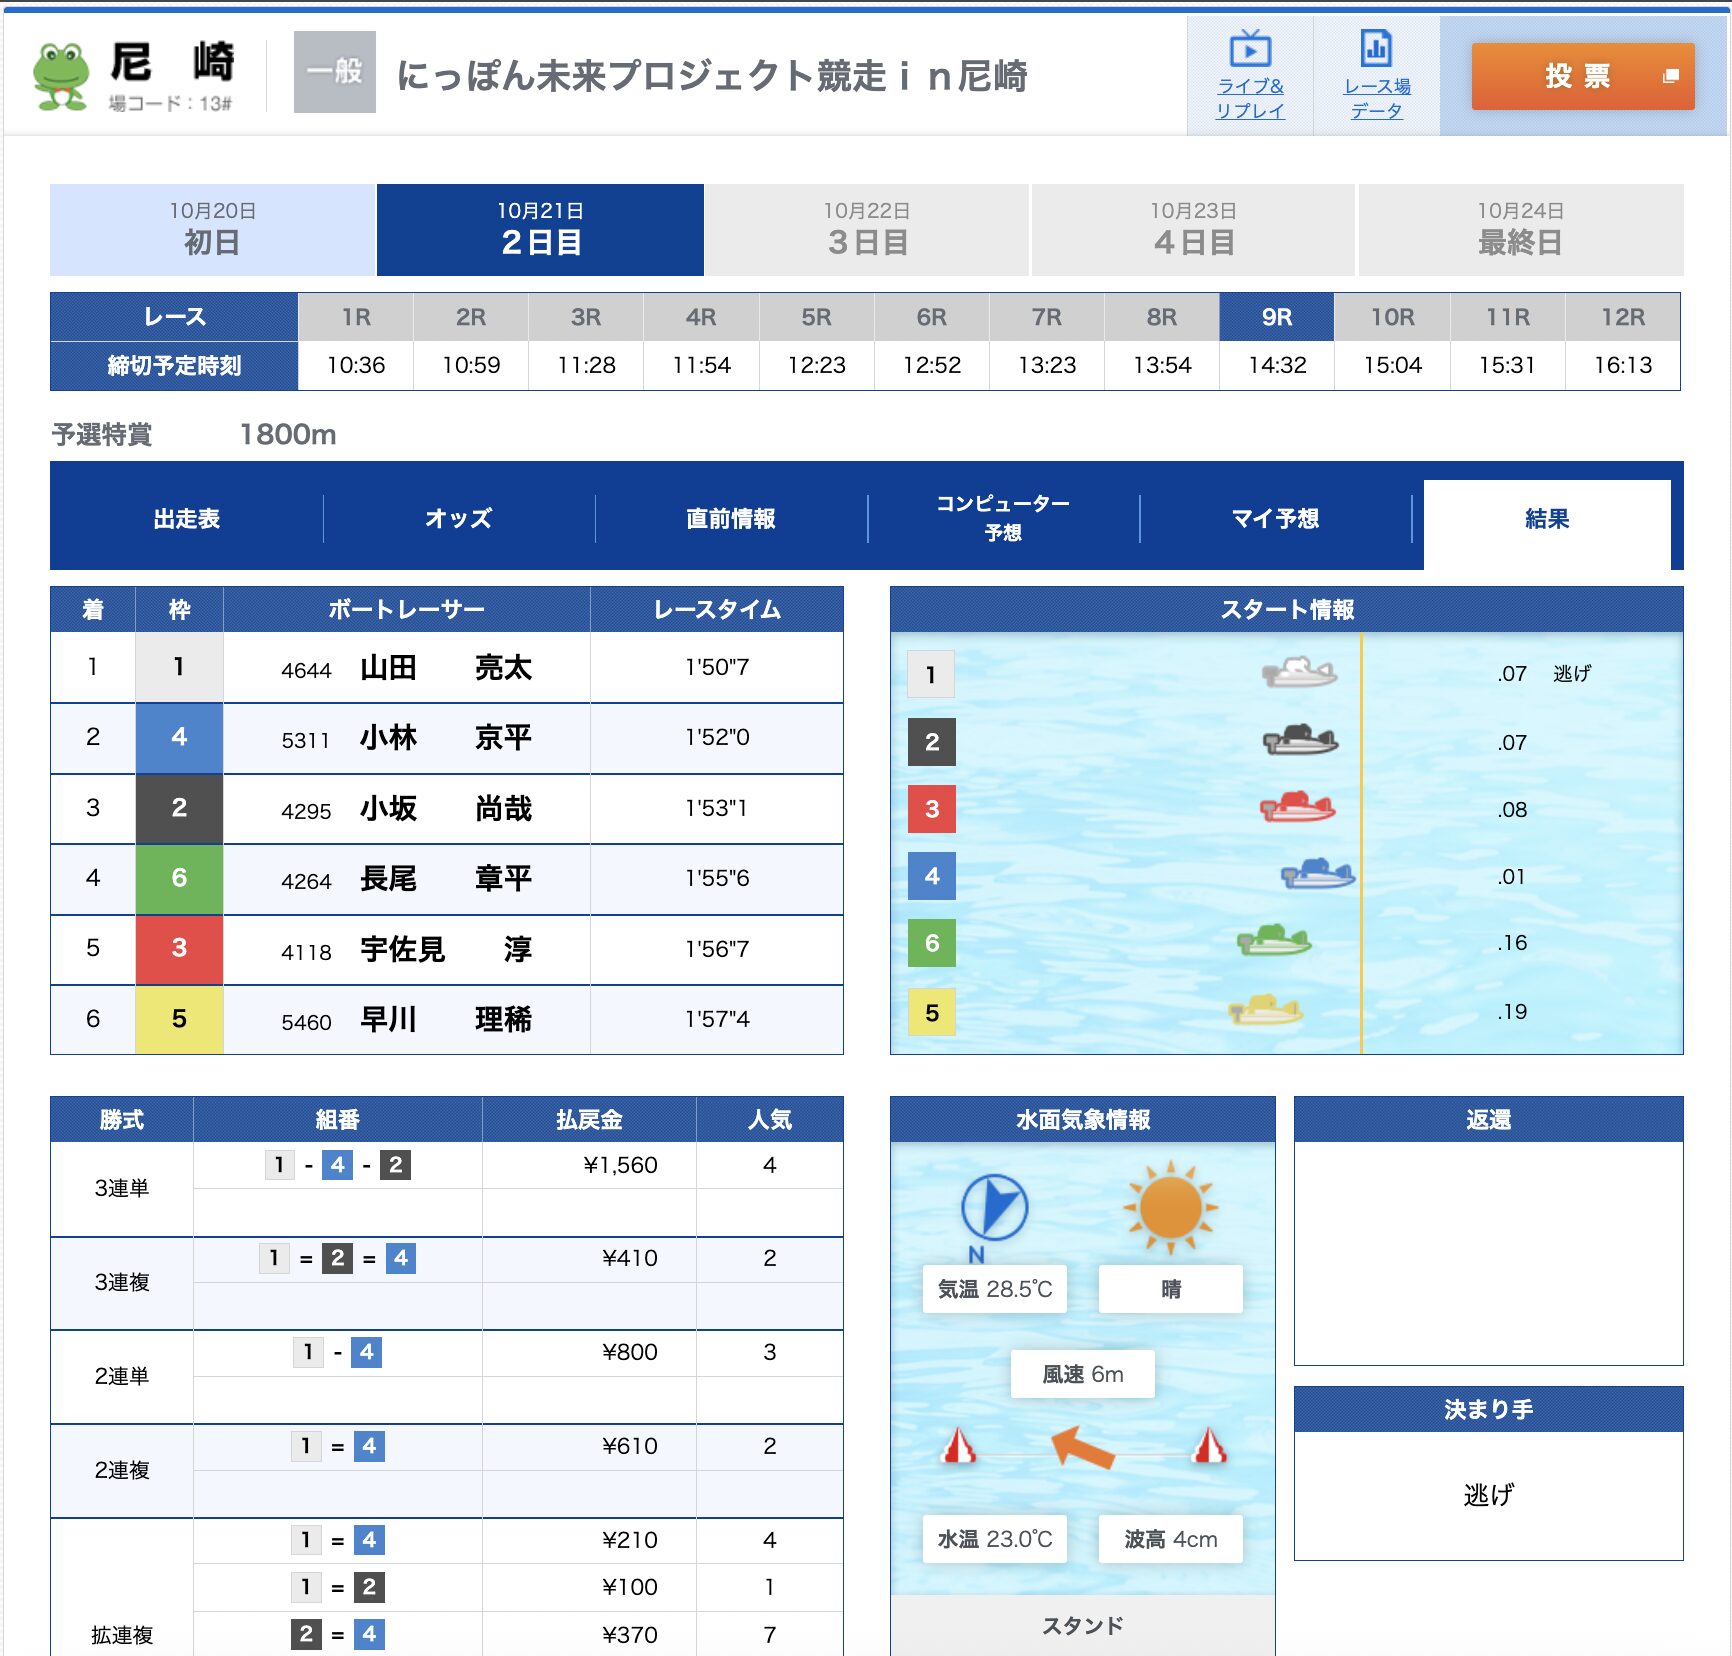Click the orange 投票 vote button

pos(1582,76)
